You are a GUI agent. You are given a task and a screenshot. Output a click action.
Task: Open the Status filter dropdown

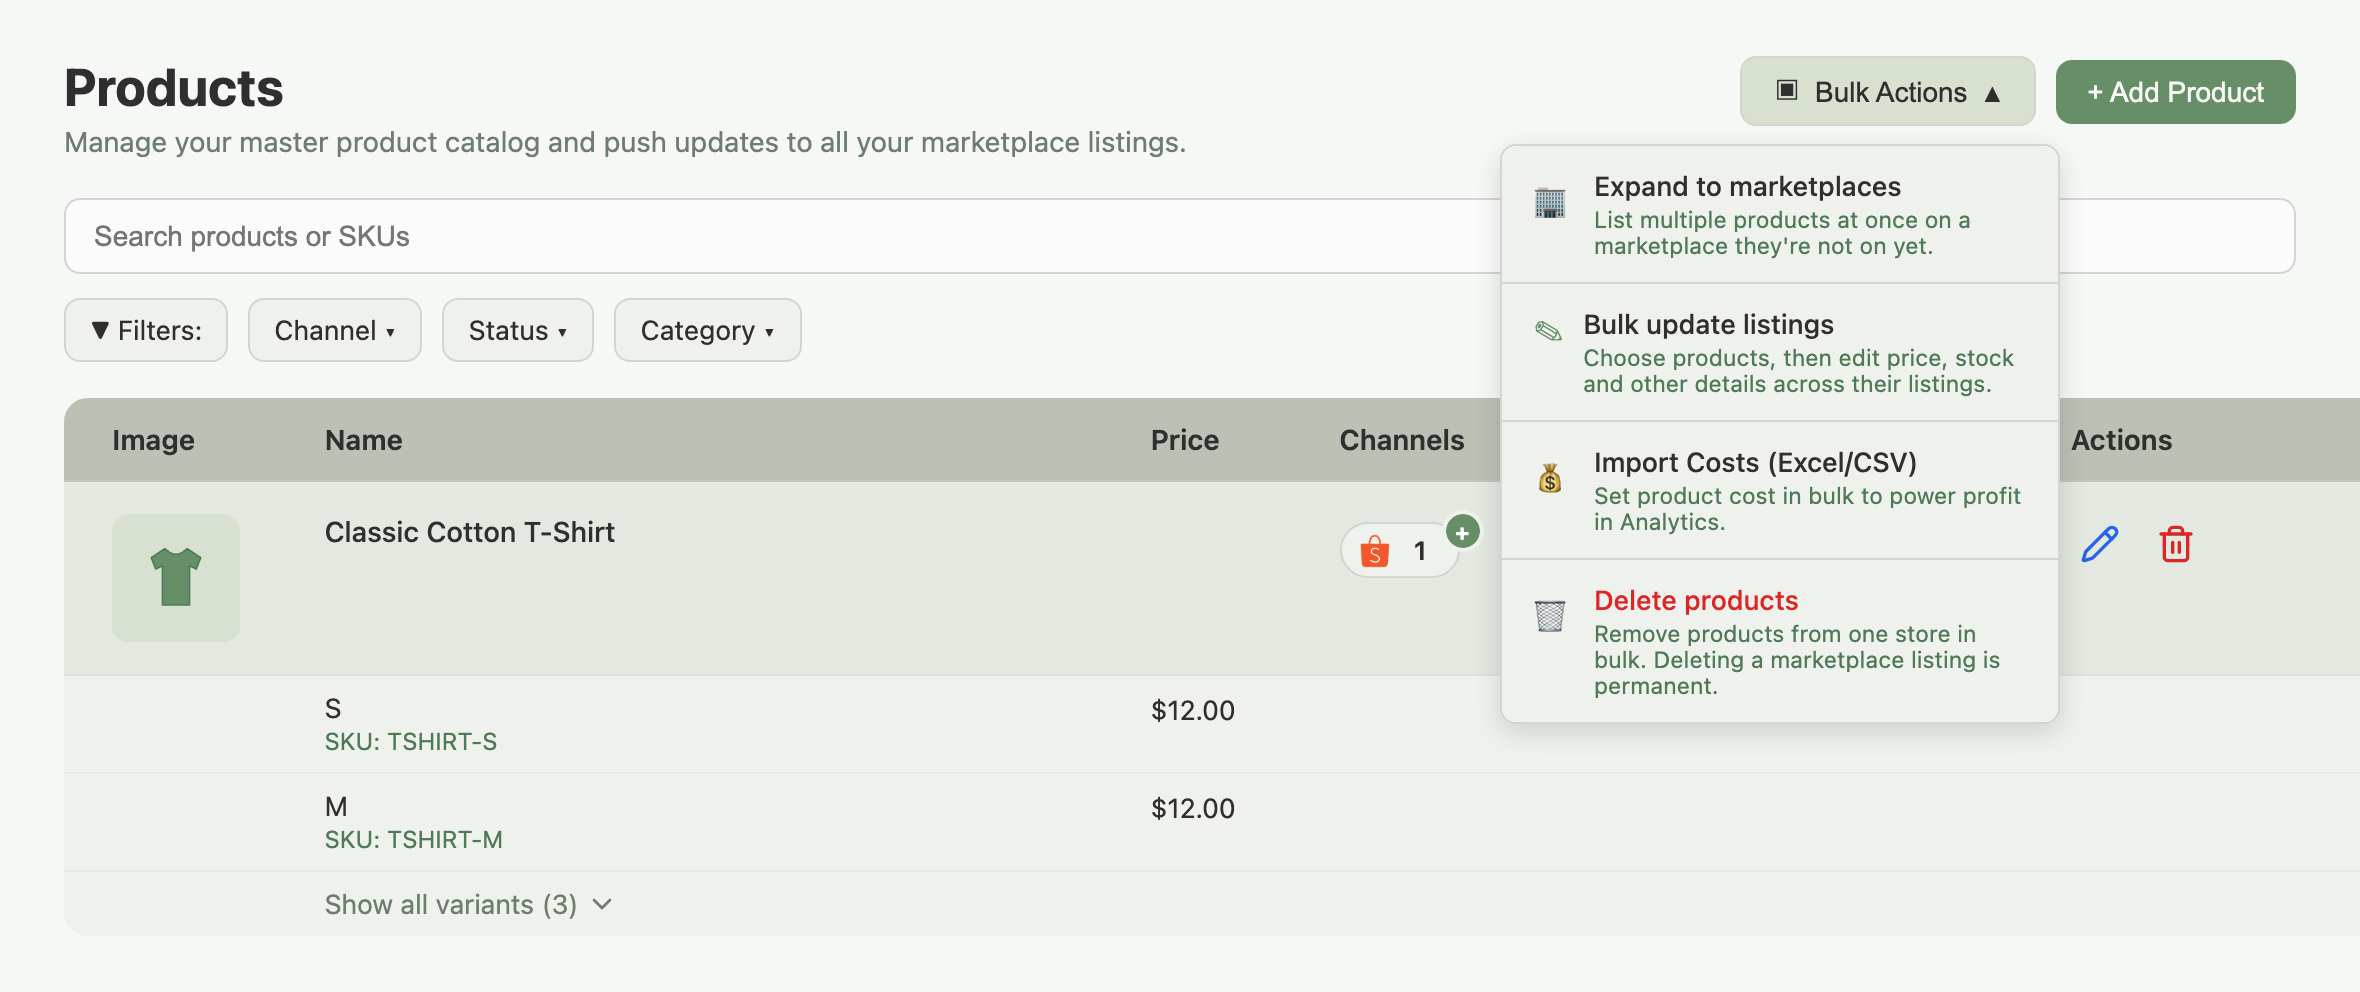(x=518, y=330)
